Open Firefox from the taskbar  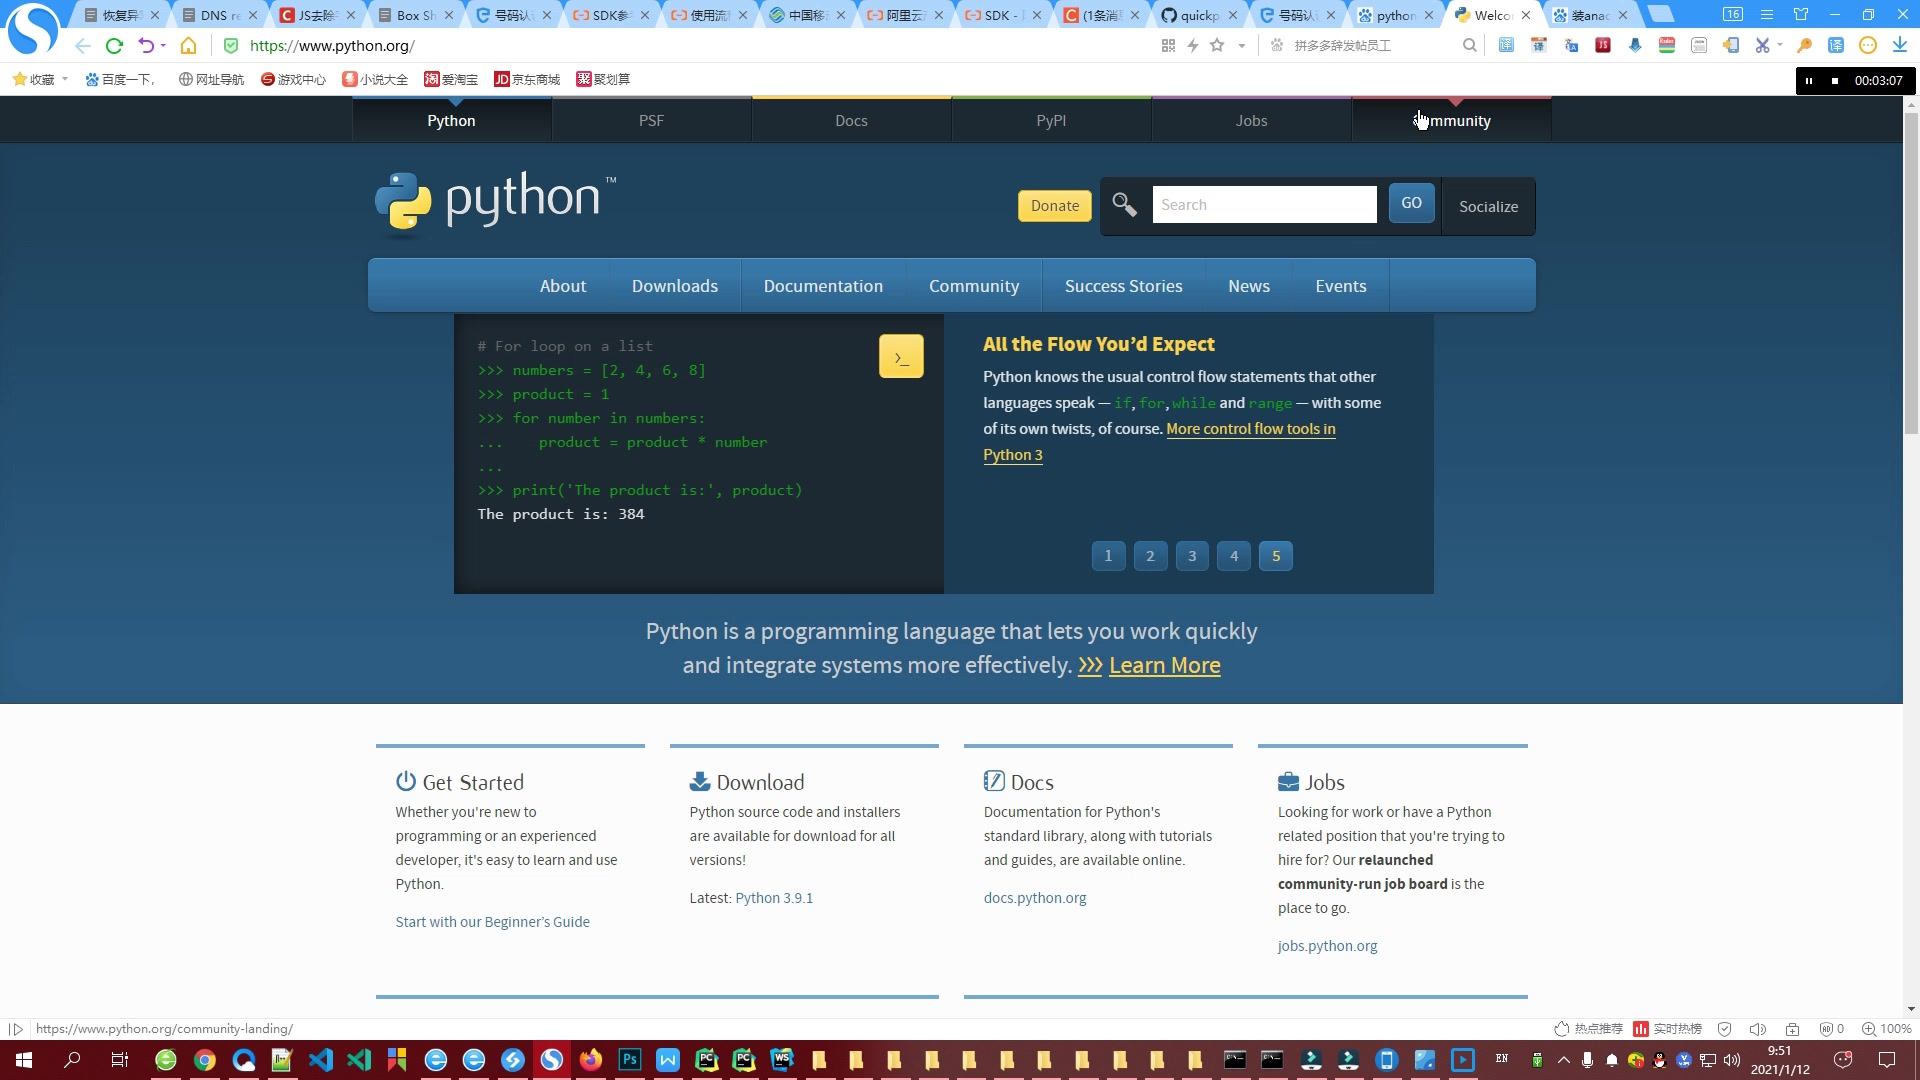point(591,1060)
